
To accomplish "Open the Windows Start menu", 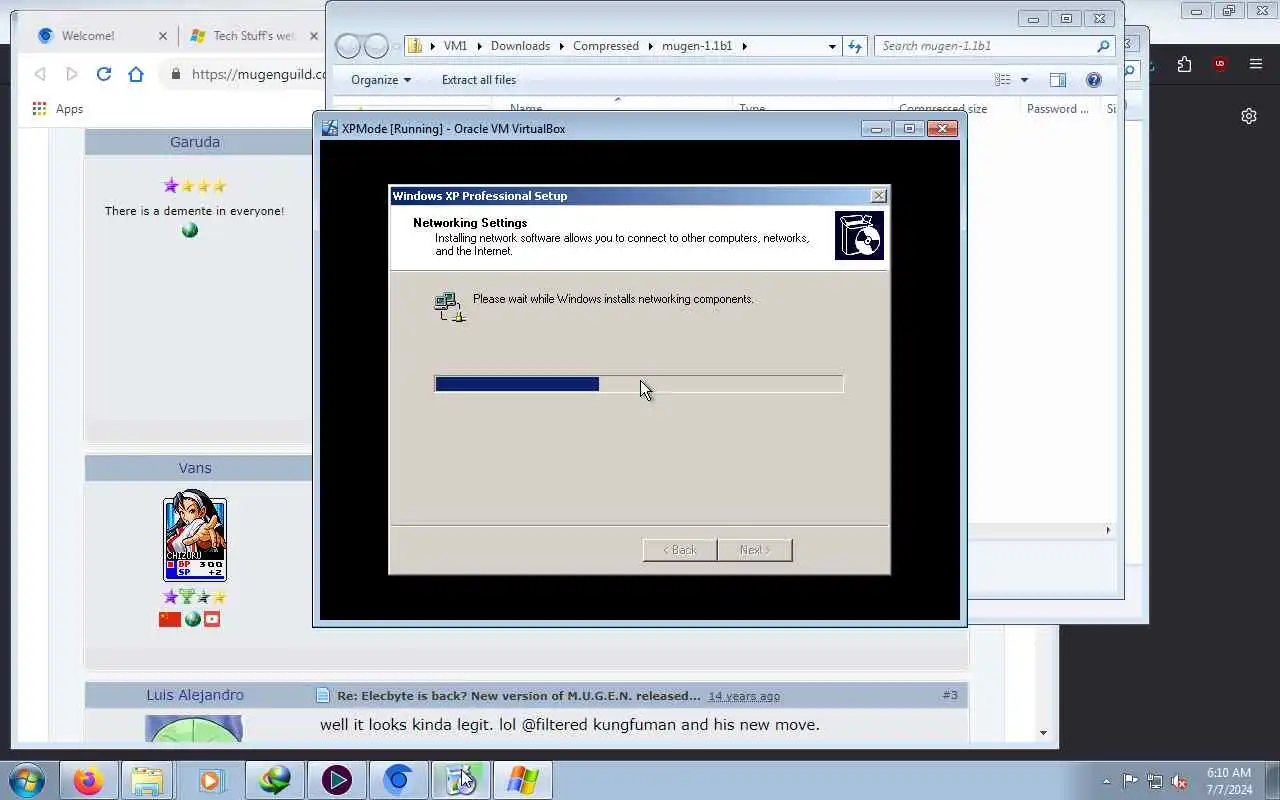I will [26, 780].
